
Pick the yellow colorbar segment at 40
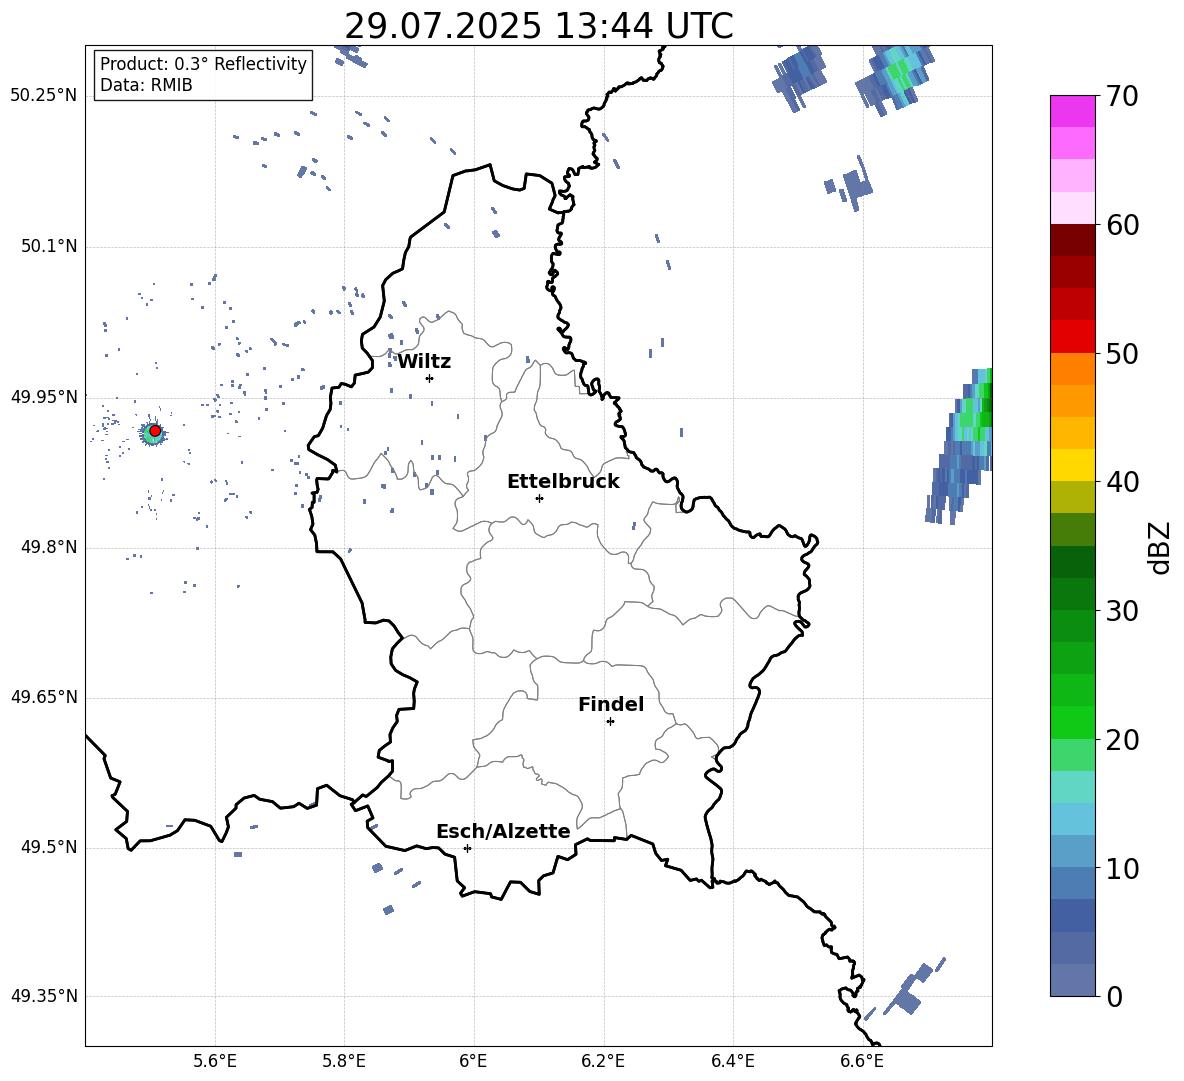[x=1073, y=465]
